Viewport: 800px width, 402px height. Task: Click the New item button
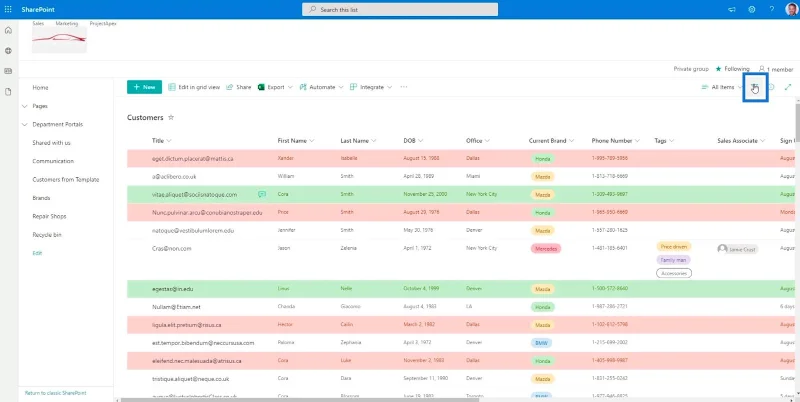[x=144, y=87]
